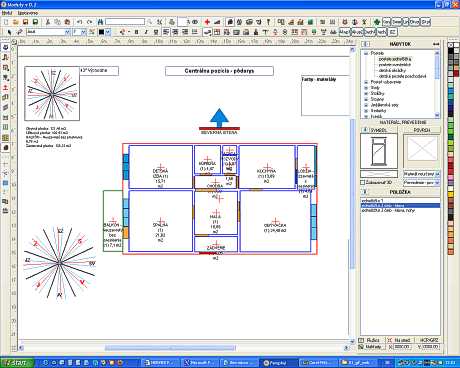The width and height of the screenshot is (460, 368).
Task: Toggle the Na střed checkbox
Action: (x=389, y=340)
